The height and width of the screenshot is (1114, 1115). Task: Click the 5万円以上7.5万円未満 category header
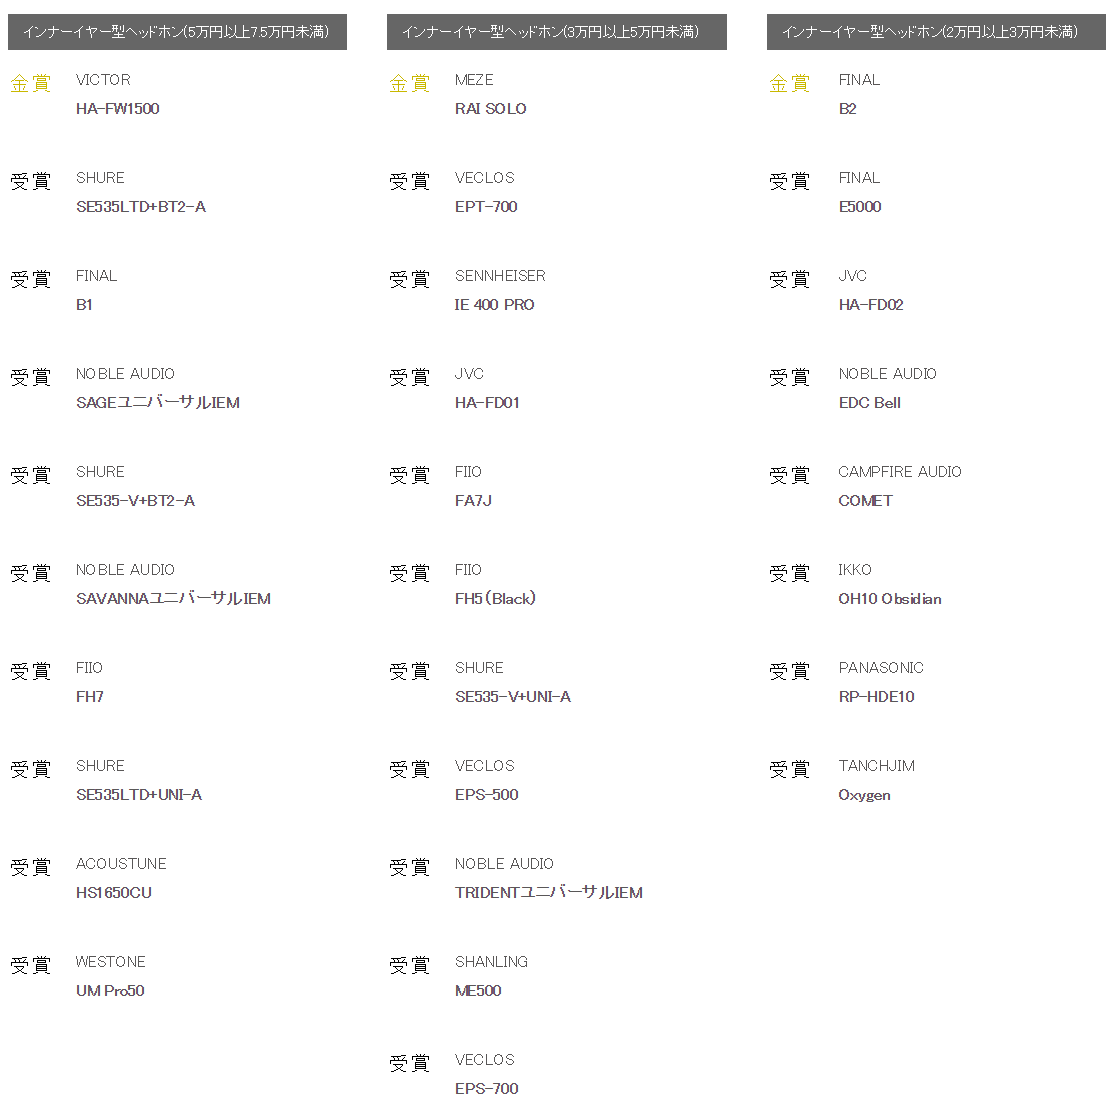177,32
